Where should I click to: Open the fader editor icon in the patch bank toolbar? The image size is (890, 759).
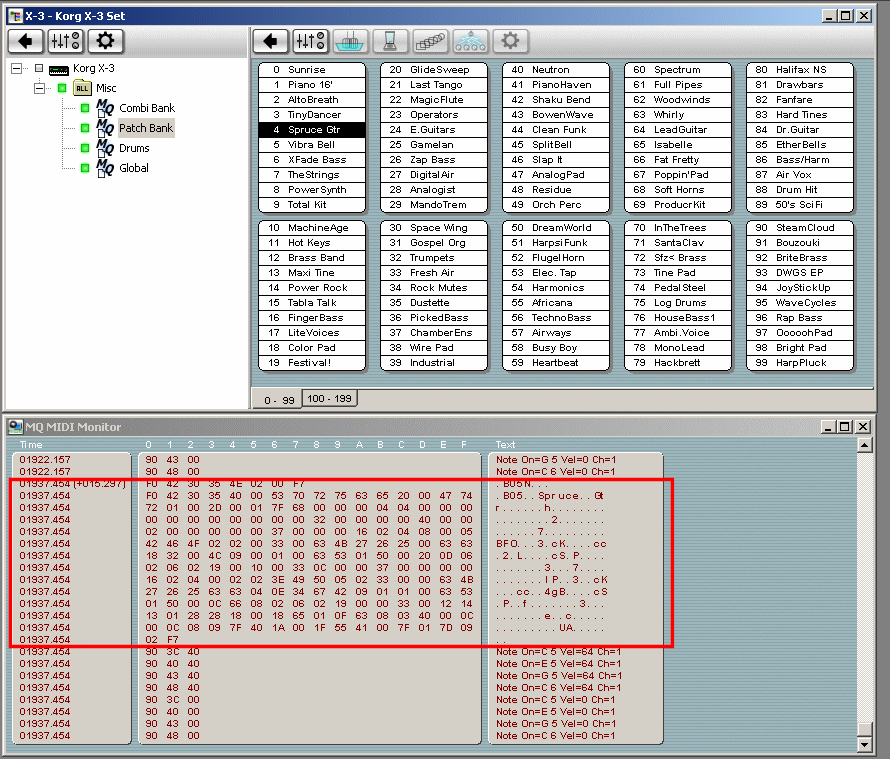[x=310, y=41]
